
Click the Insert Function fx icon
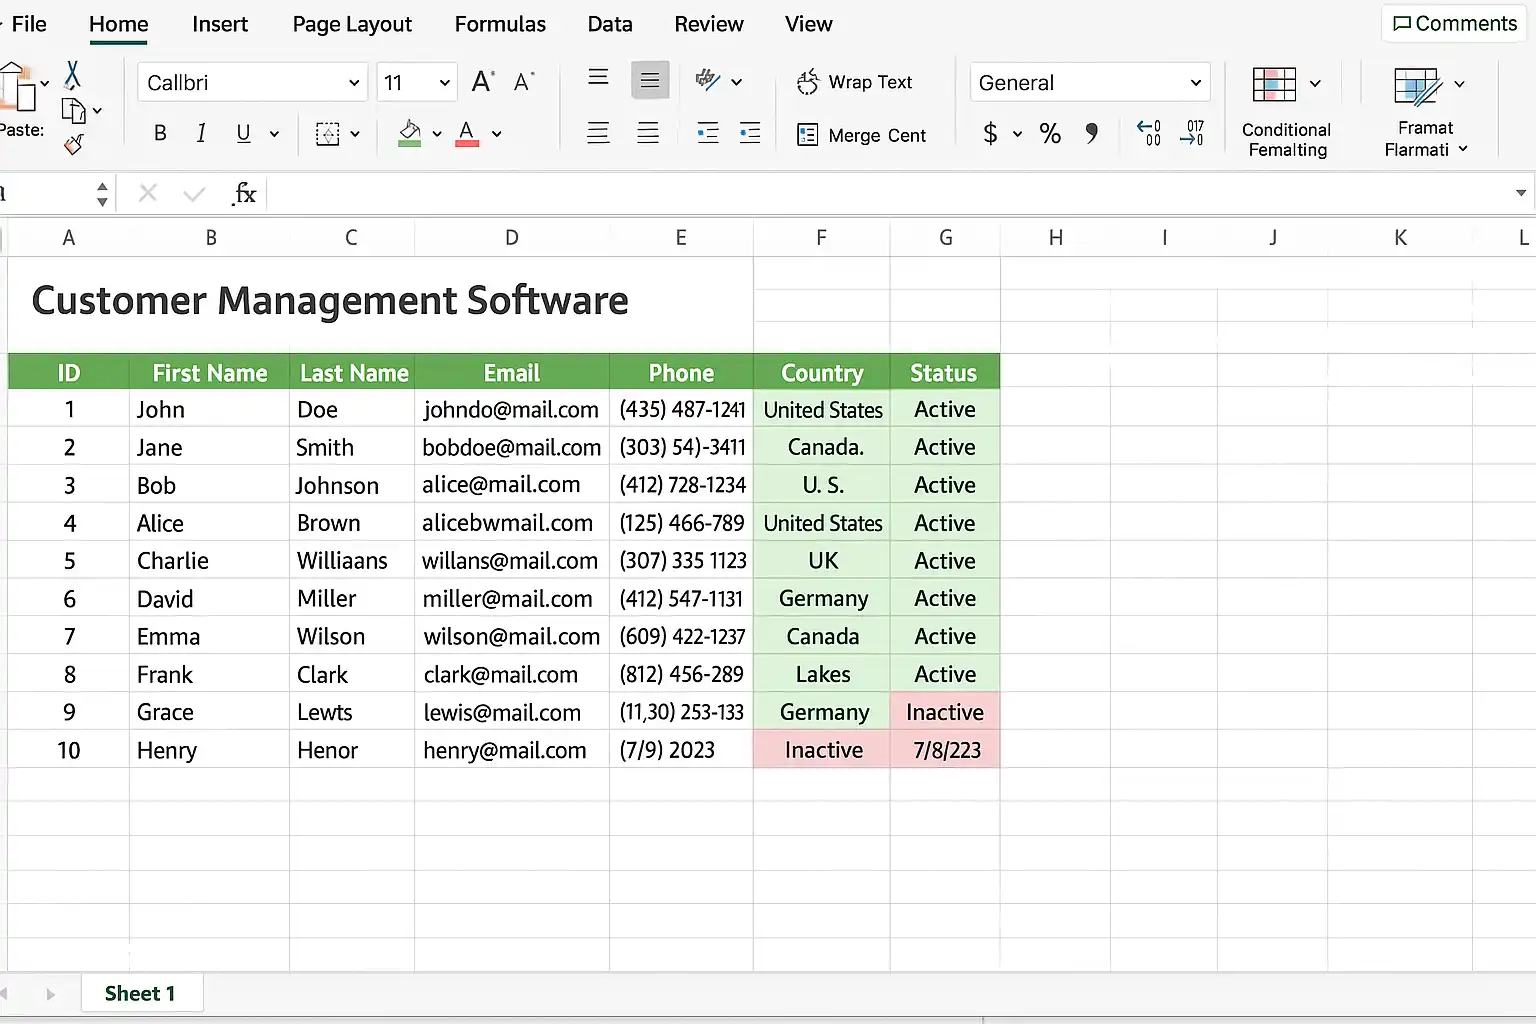(x=244, y=194)
